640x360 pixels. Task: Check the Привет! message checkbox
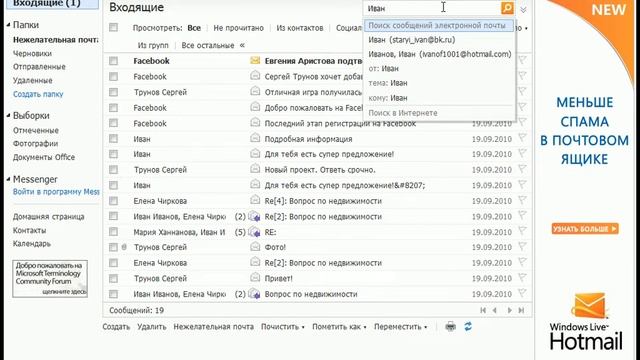click(x=113, y=278)
